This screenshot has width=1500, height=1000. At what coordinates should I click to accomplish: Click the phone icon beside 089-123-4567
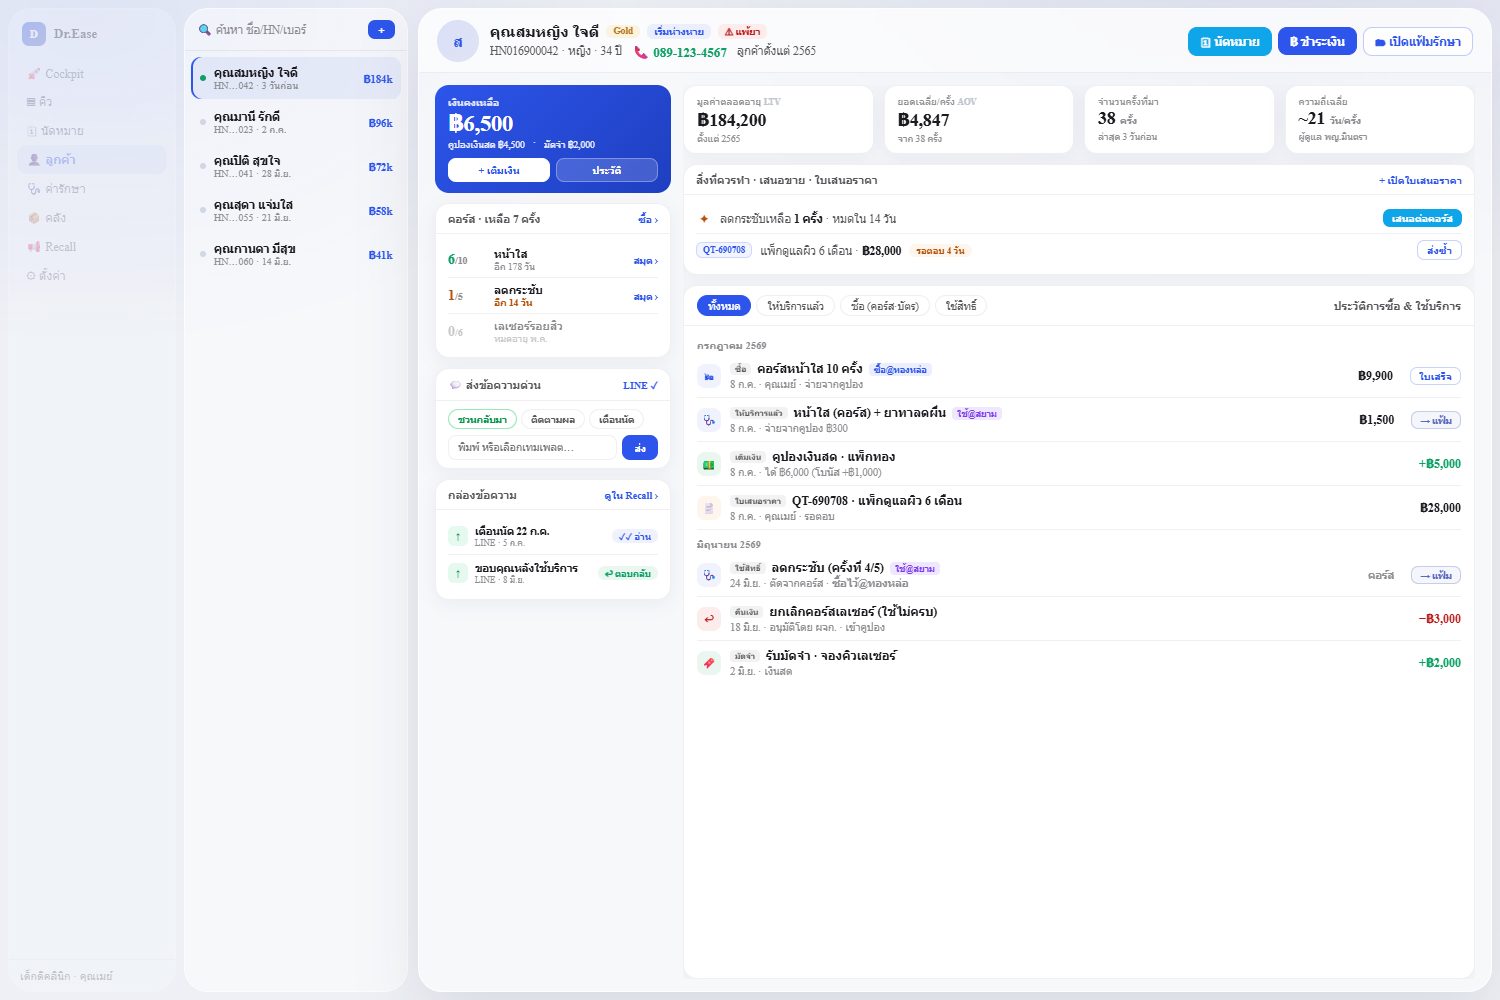(641, 53)
